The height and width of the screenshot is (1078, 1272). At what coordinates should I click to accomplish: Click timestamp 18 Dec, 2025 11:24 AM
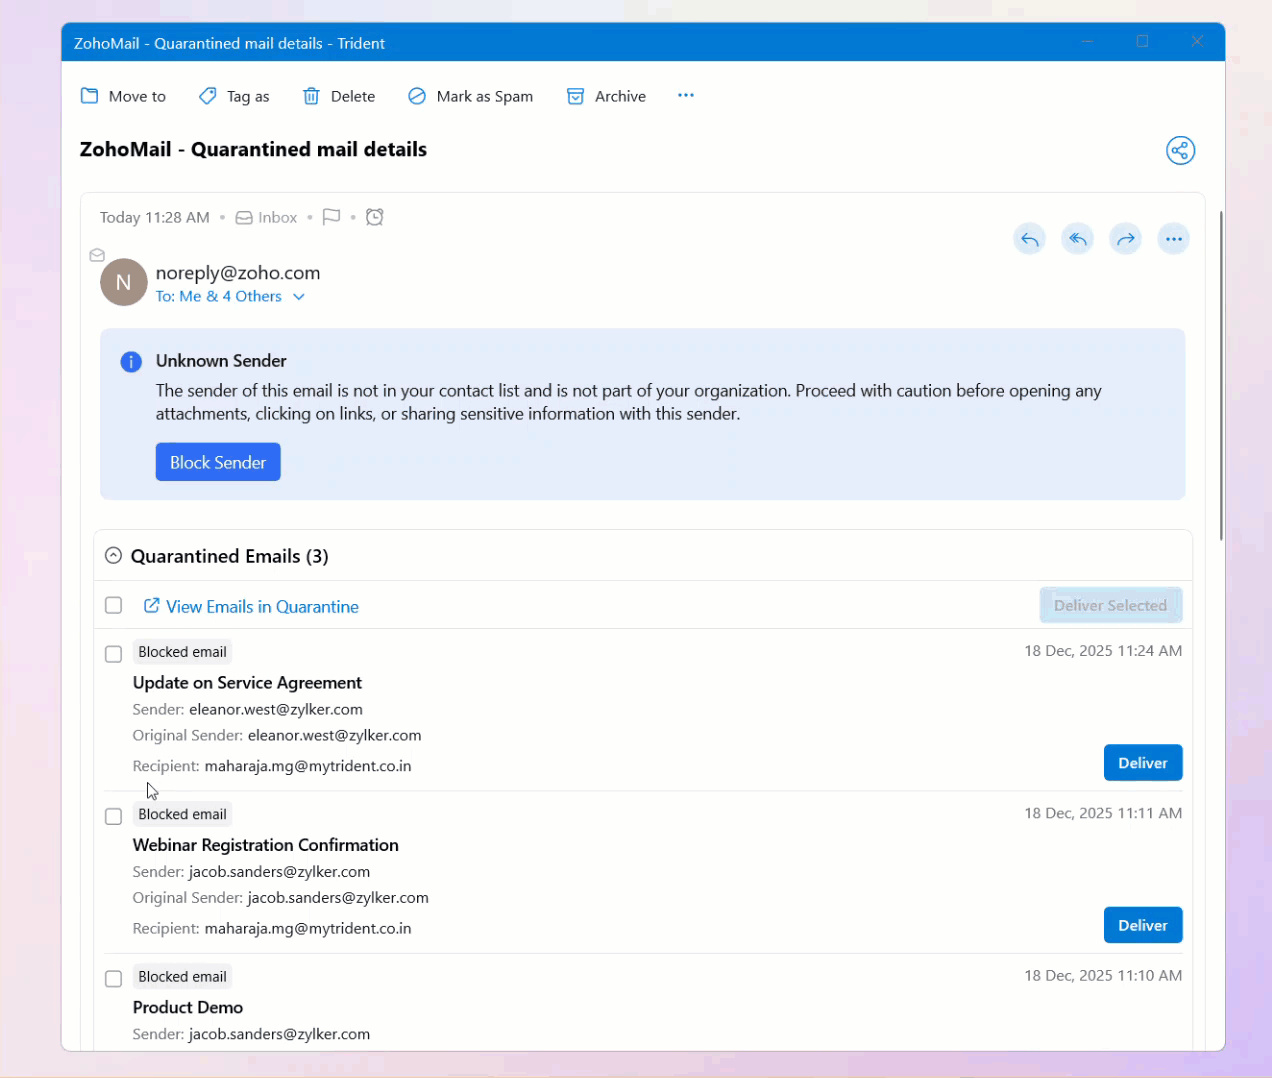1103,651
